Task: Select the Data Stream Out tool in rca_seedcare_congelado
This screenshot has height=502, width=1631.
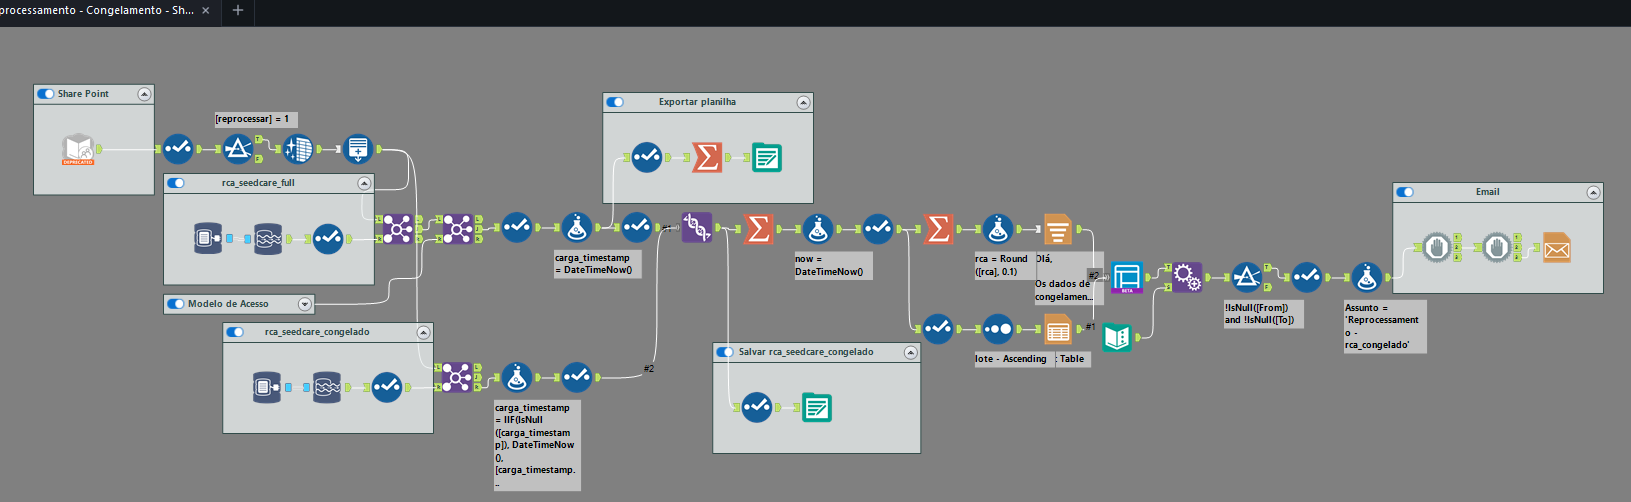Action: pos(327,387)
